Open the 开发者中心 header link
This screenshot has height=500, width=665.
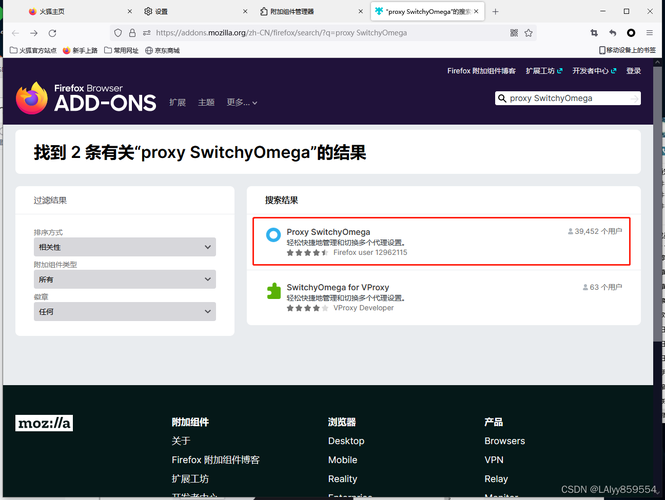pos(594,71)
